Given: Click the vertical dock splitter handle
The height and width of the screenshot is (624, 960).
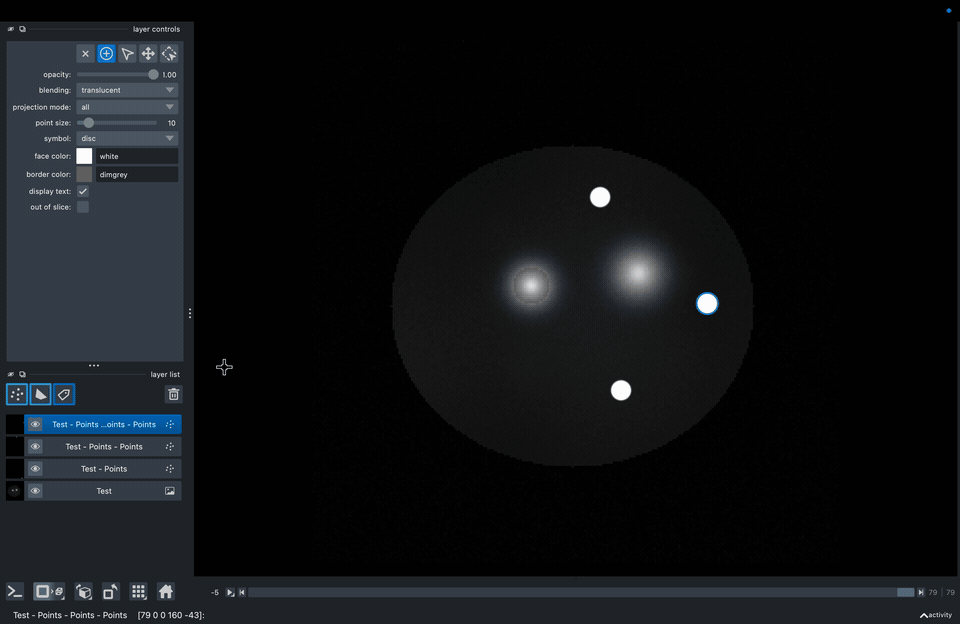Looking at the screenshot, I should point(190,314).
